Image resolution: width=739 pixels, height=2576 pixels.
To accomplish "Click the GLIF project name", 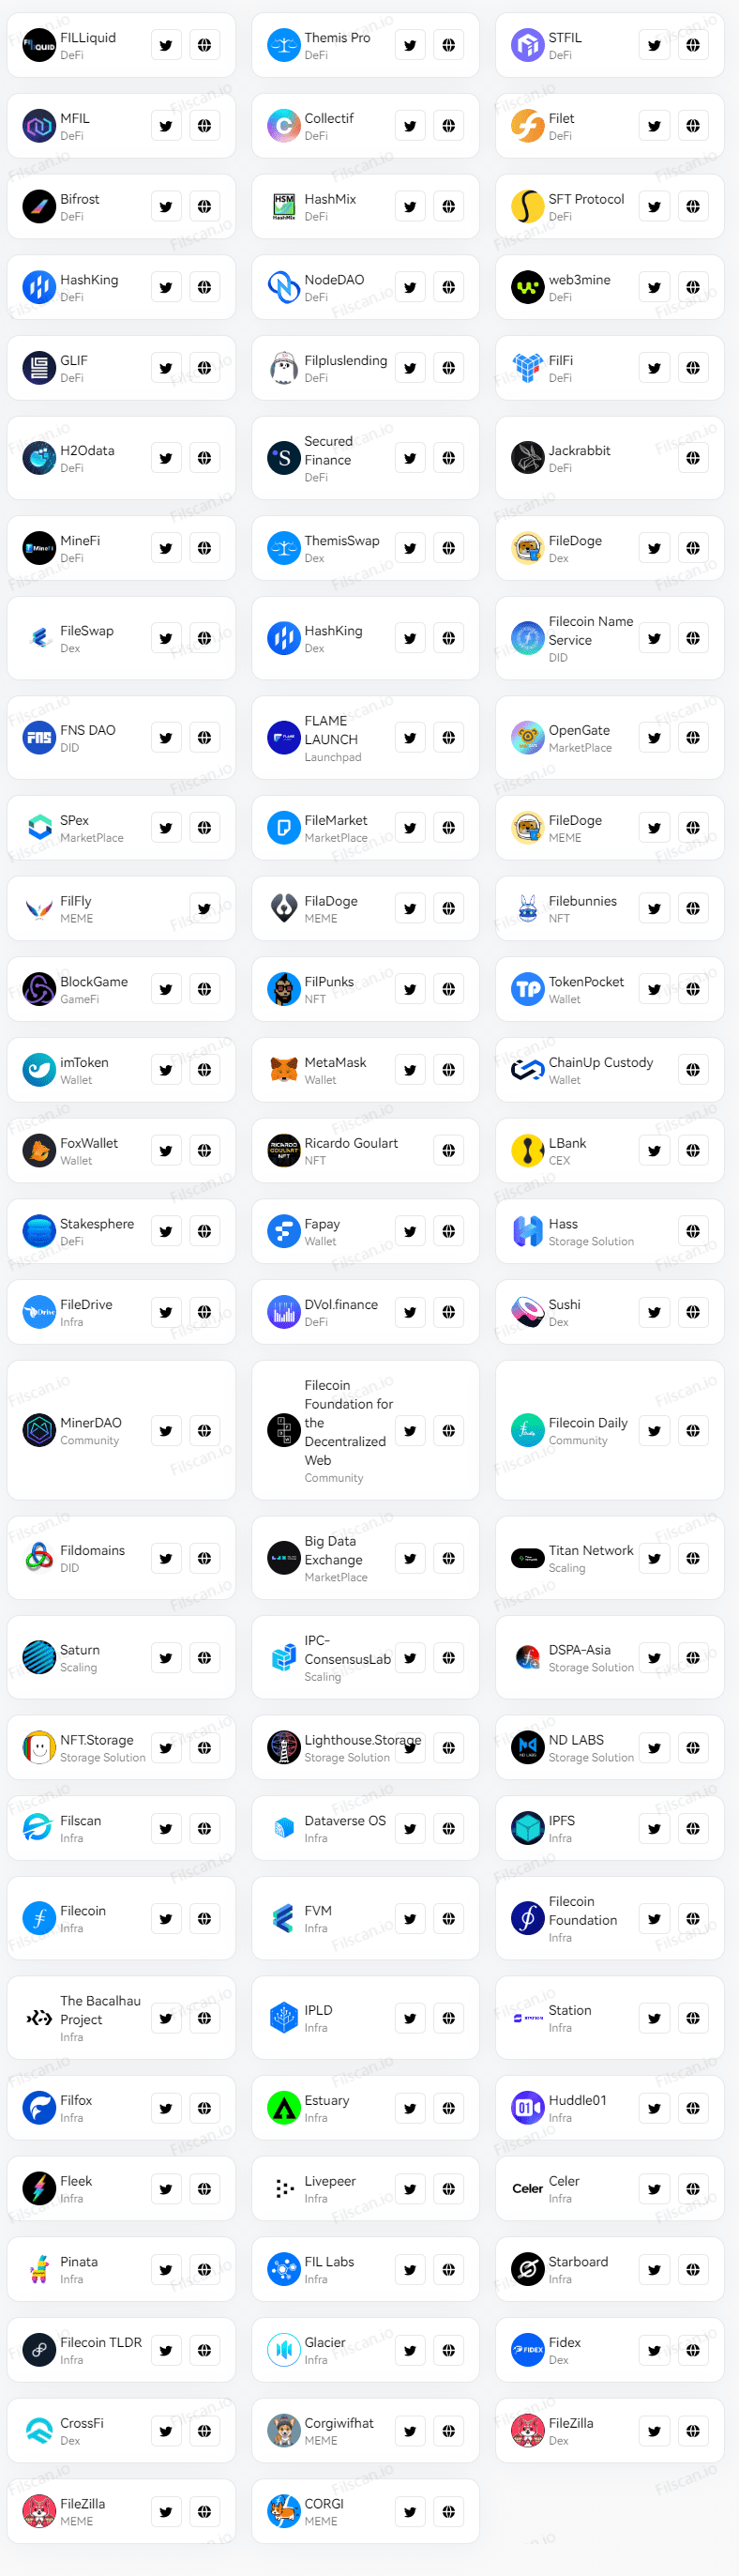I will pos(74,360).
